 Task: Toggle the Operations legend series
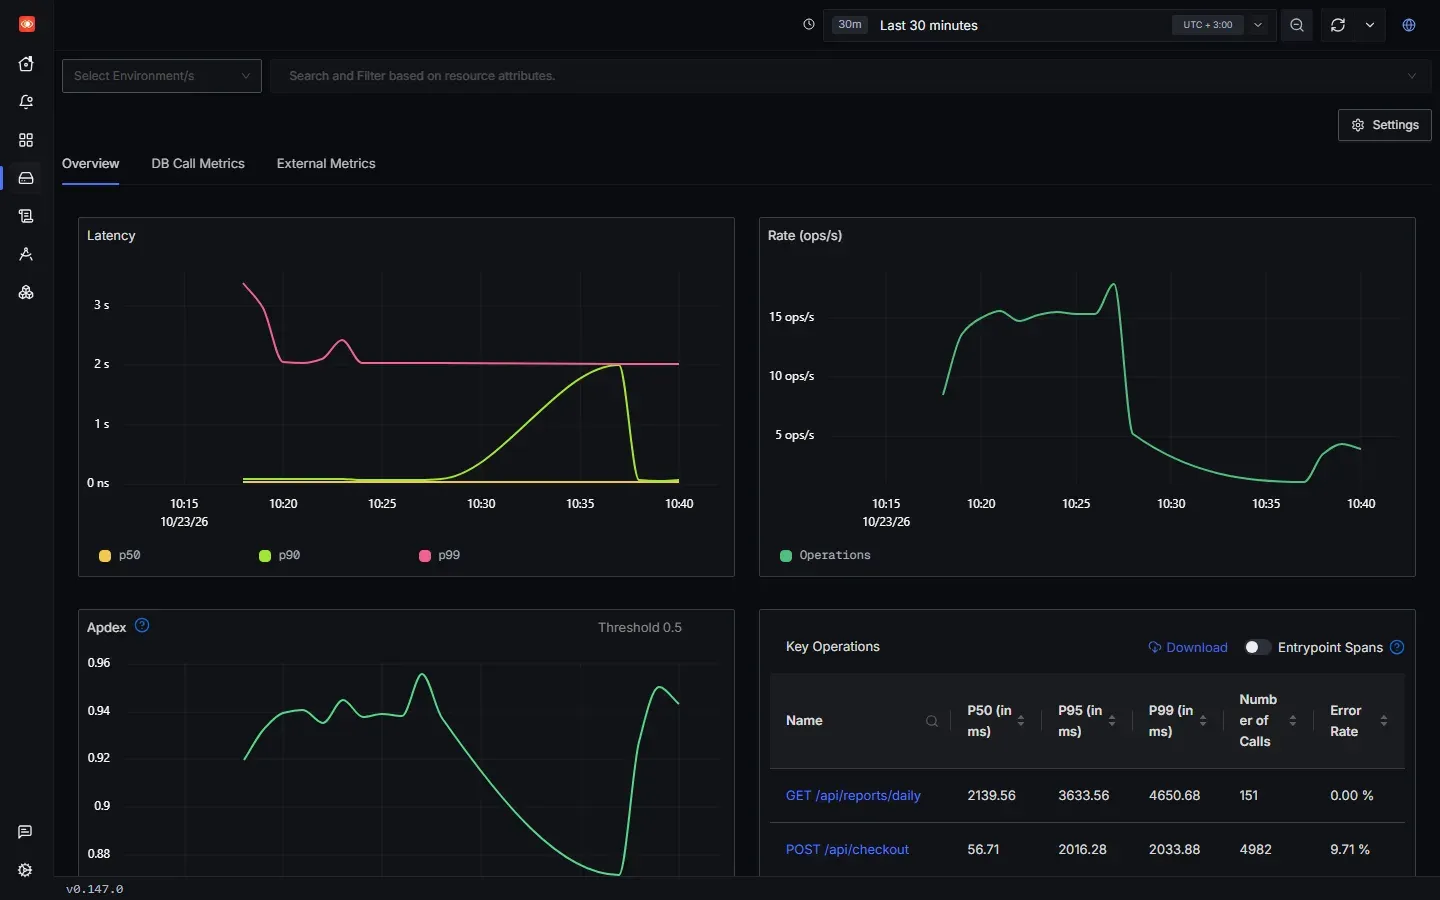point(825,555)
